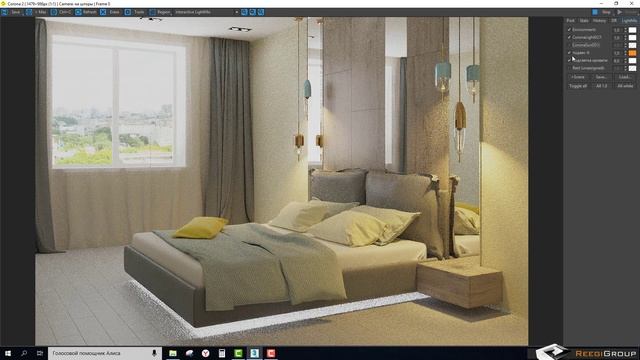Screen dimensions: 640x360
Task: Click the Region button in toolbar
Action: [x=160, y=12]
